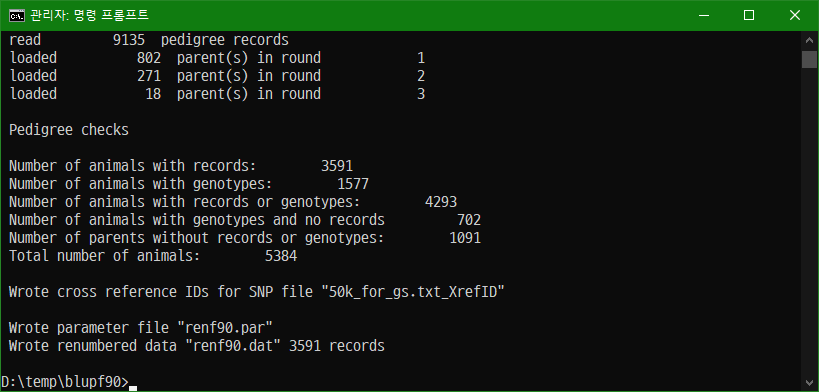Click the window title '관리자: 명령 프롬프트'
This screenshot has width=819, height=392.
pyautogui.click(x=89, y=15)
